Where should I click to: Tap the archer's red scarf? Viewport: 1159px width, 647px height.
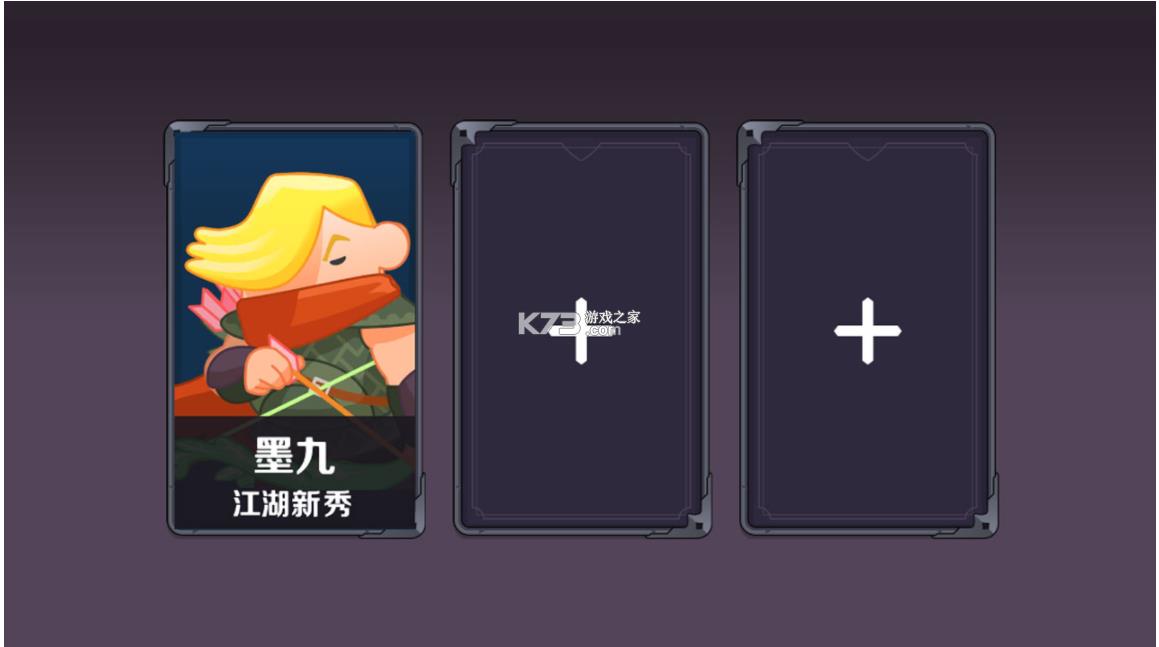click(318, 307)
